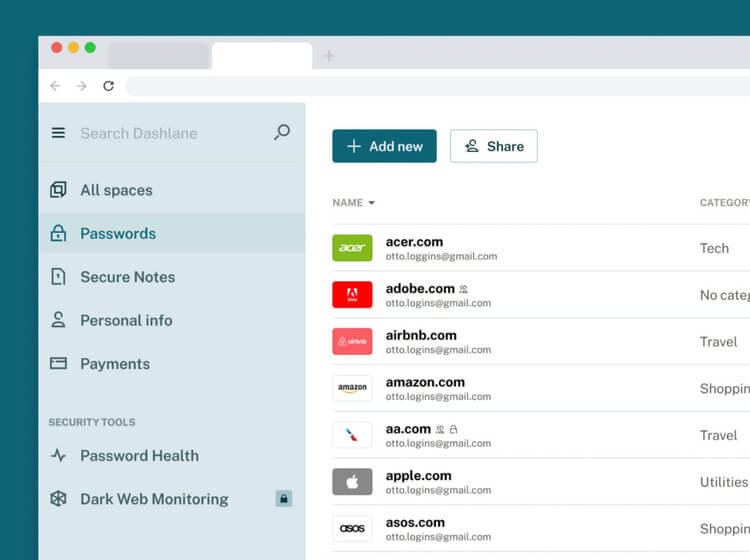This screenshot has width=750, height=560.
Task: Click the Passwords padlock icon
Action: pyautogui.click(x=58, y=233)
